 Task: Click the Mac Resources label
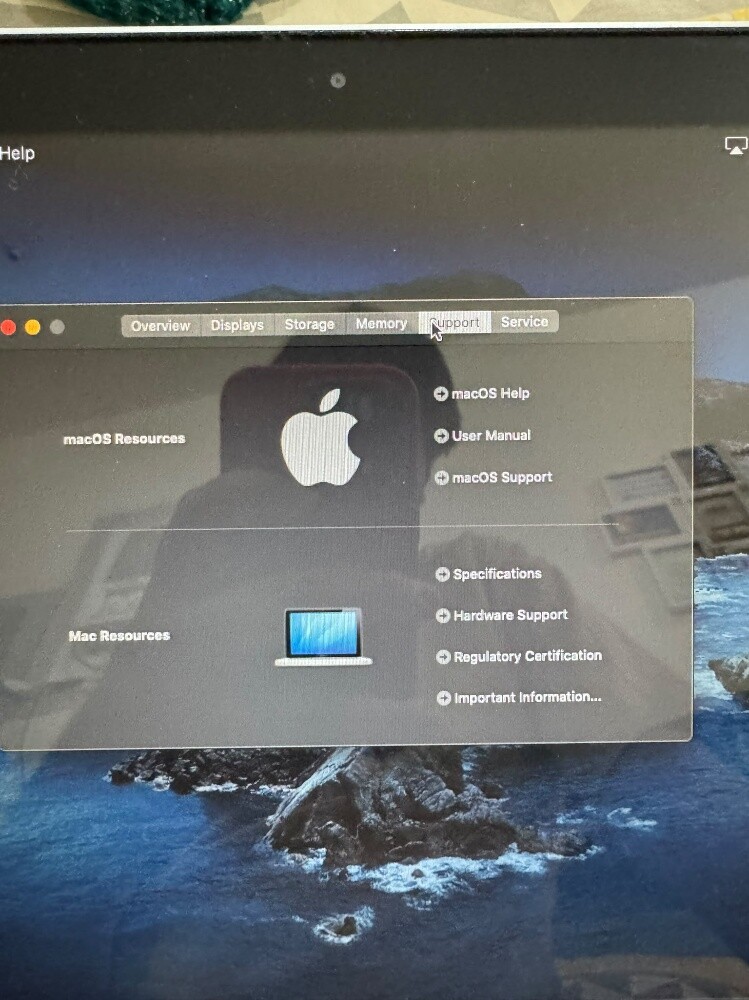pyautogui.click(x=119, y=636)
